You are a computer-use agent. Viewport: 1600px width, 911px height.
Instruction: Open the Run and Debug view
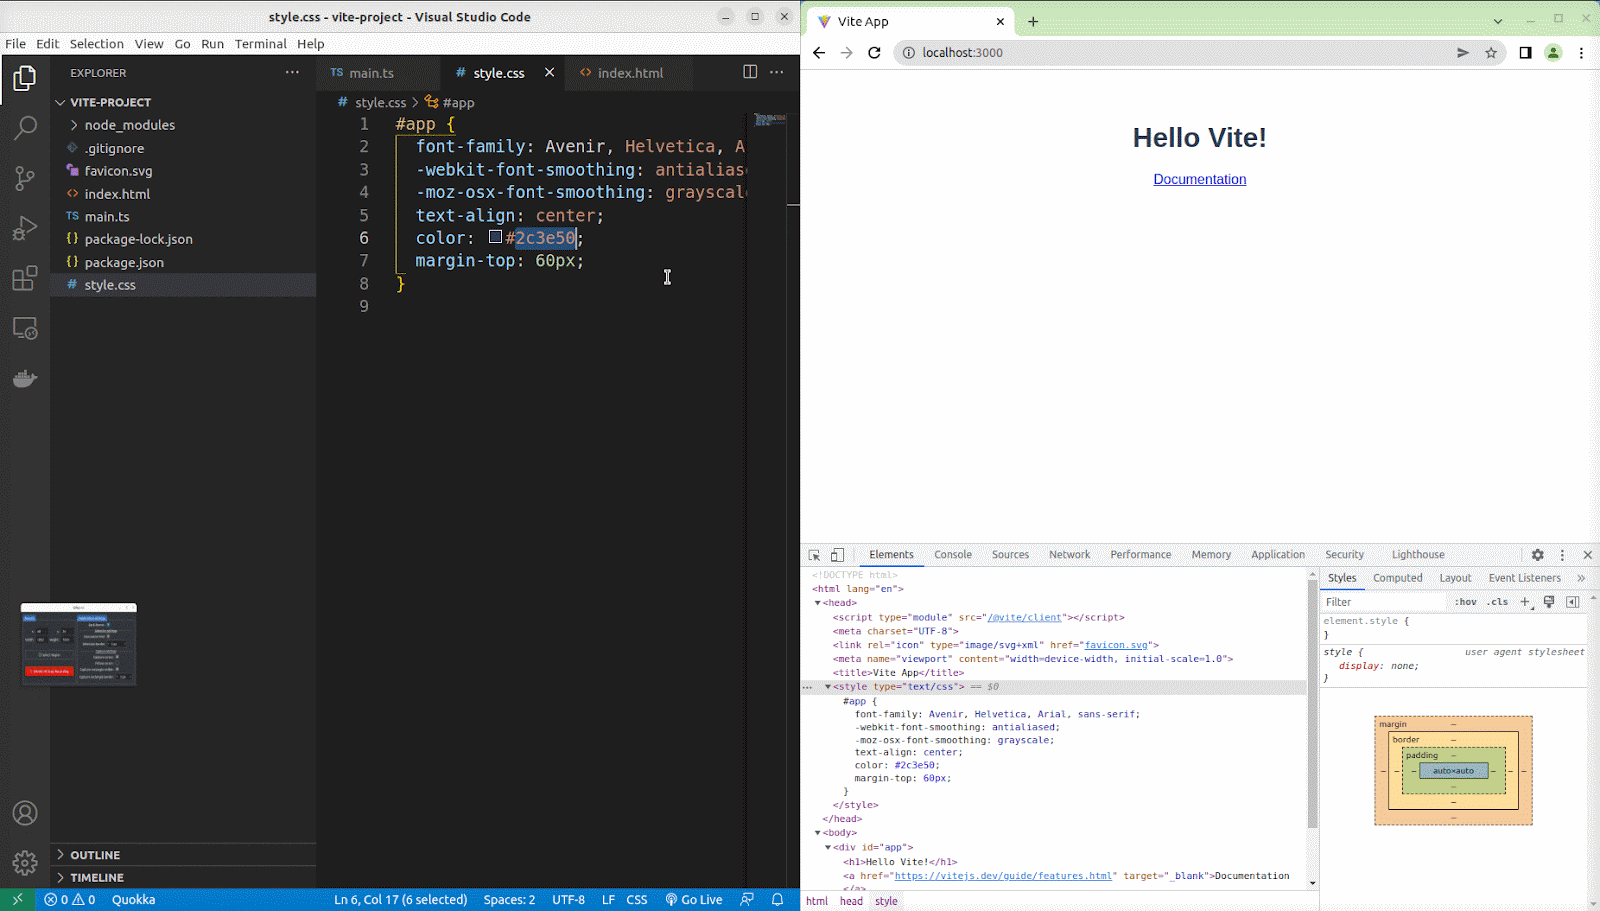[x=25, y=228]
